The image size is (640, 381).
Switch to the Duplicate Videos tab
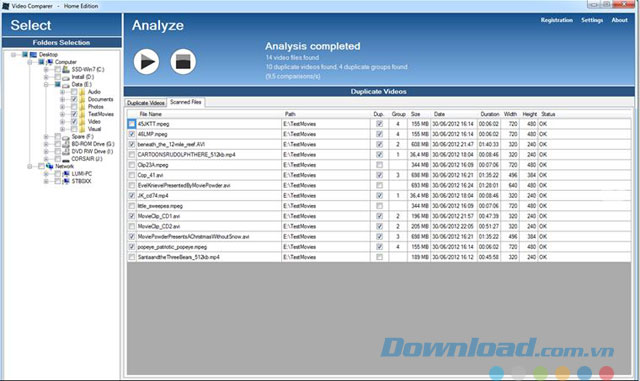point(146,103)
